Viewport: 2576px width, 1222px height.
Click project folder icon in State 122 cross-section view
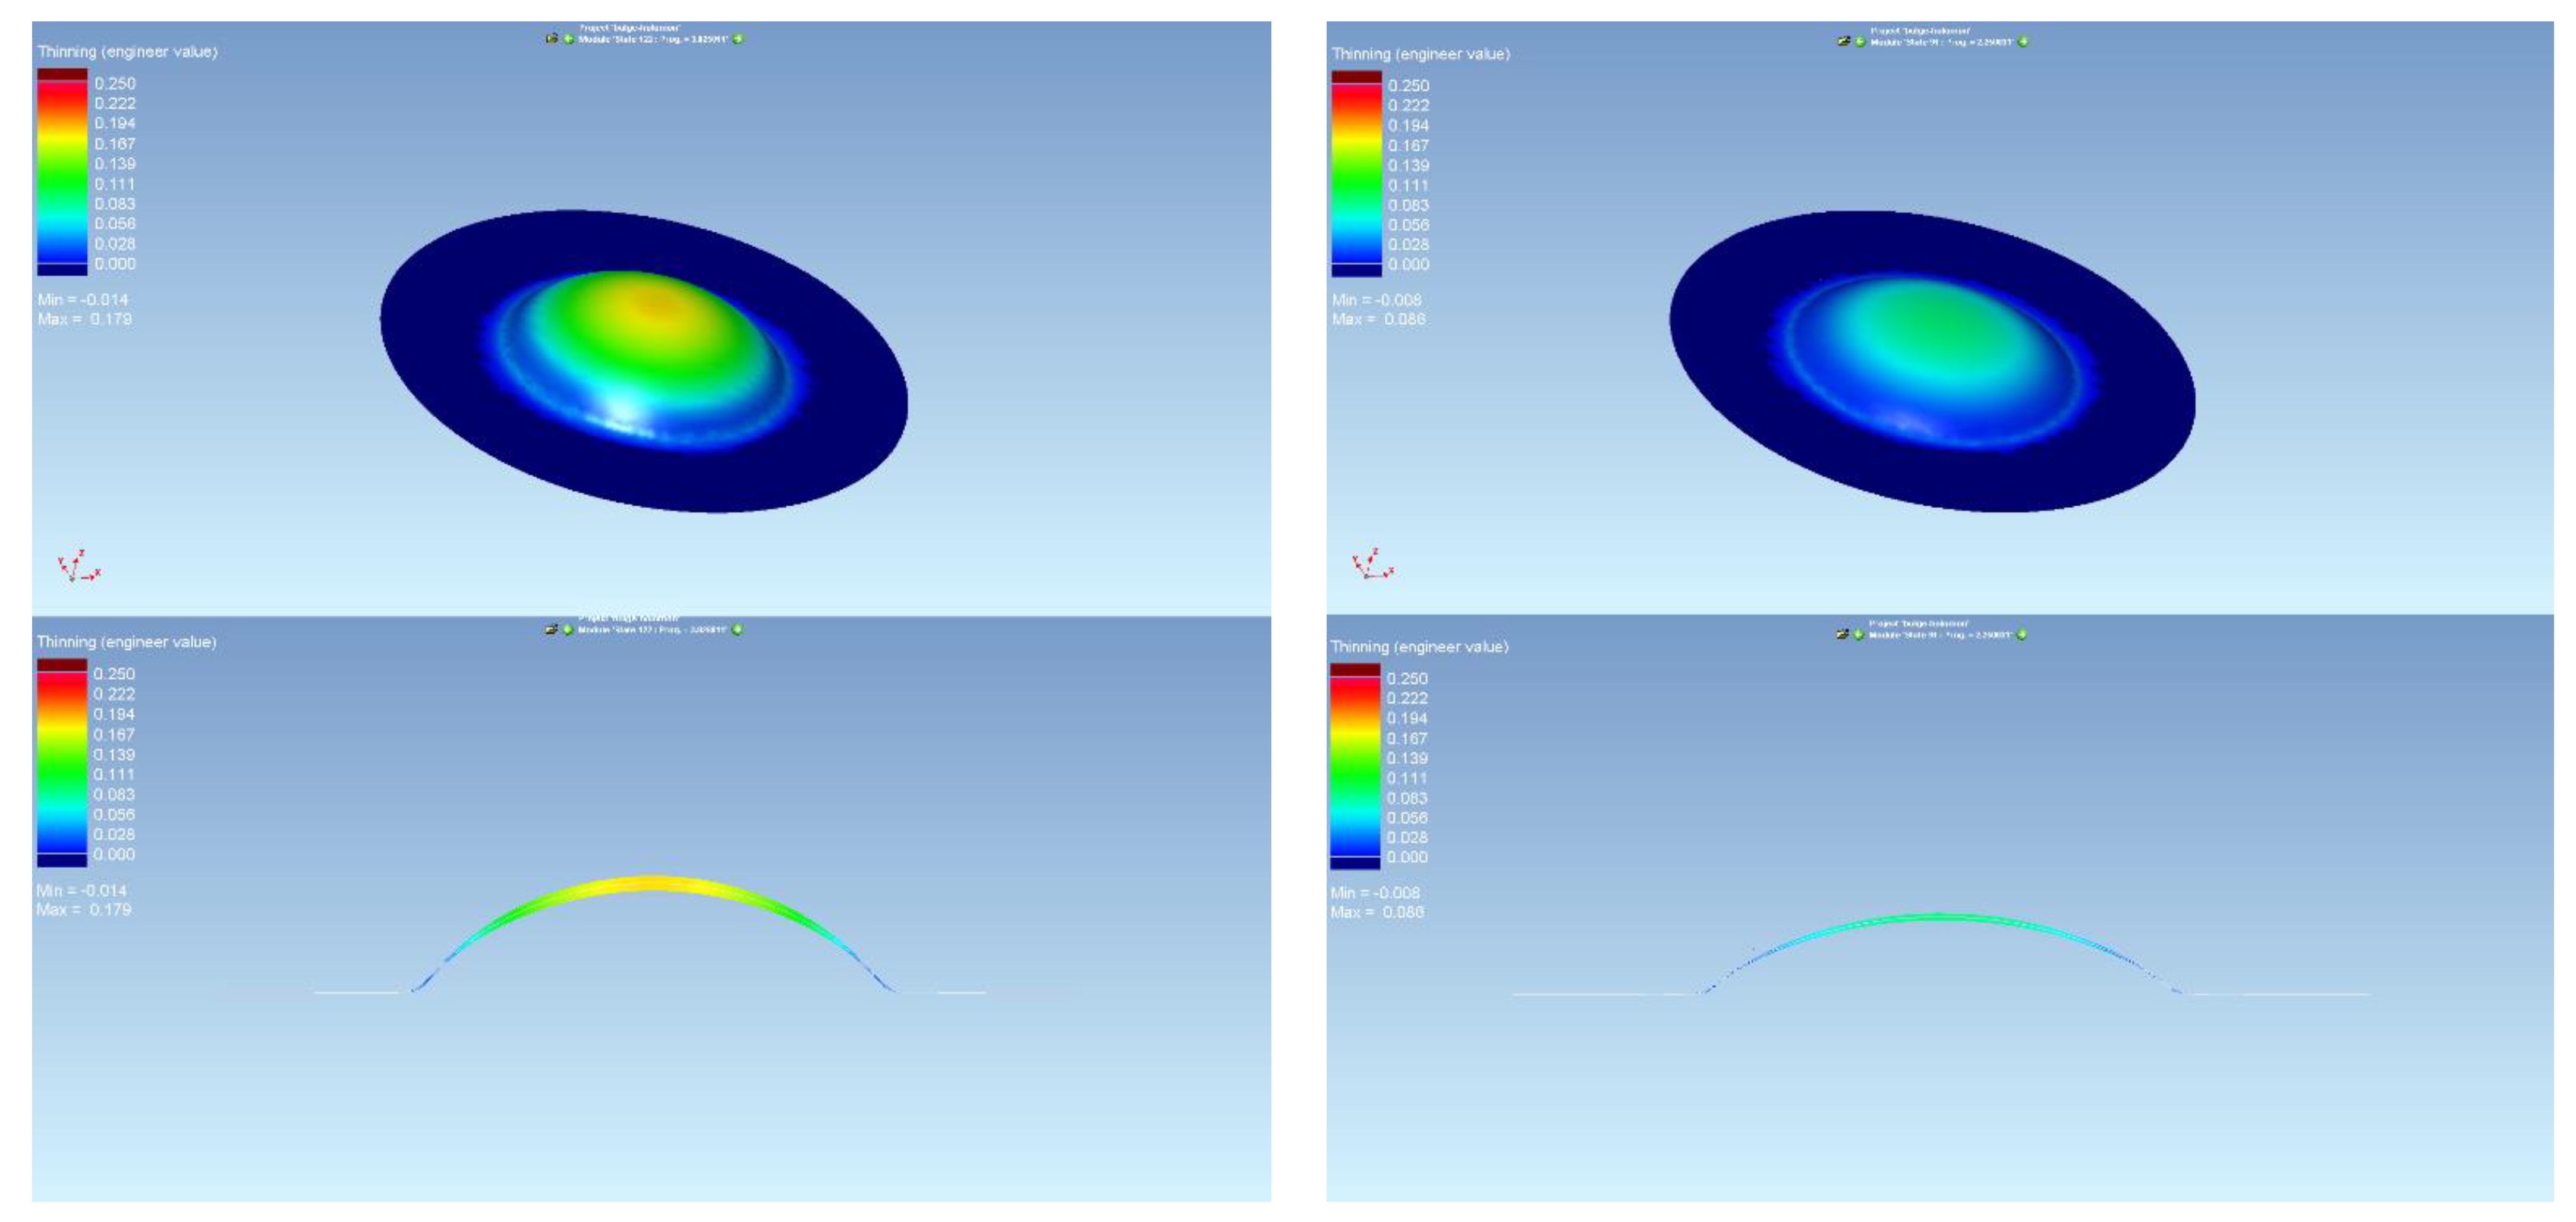tap(551, 629)
